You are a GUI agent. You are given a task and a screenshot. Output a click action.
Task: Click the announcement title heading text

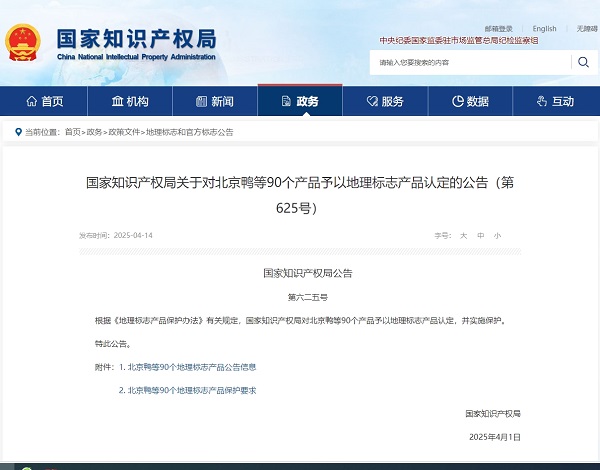(300, 195)
